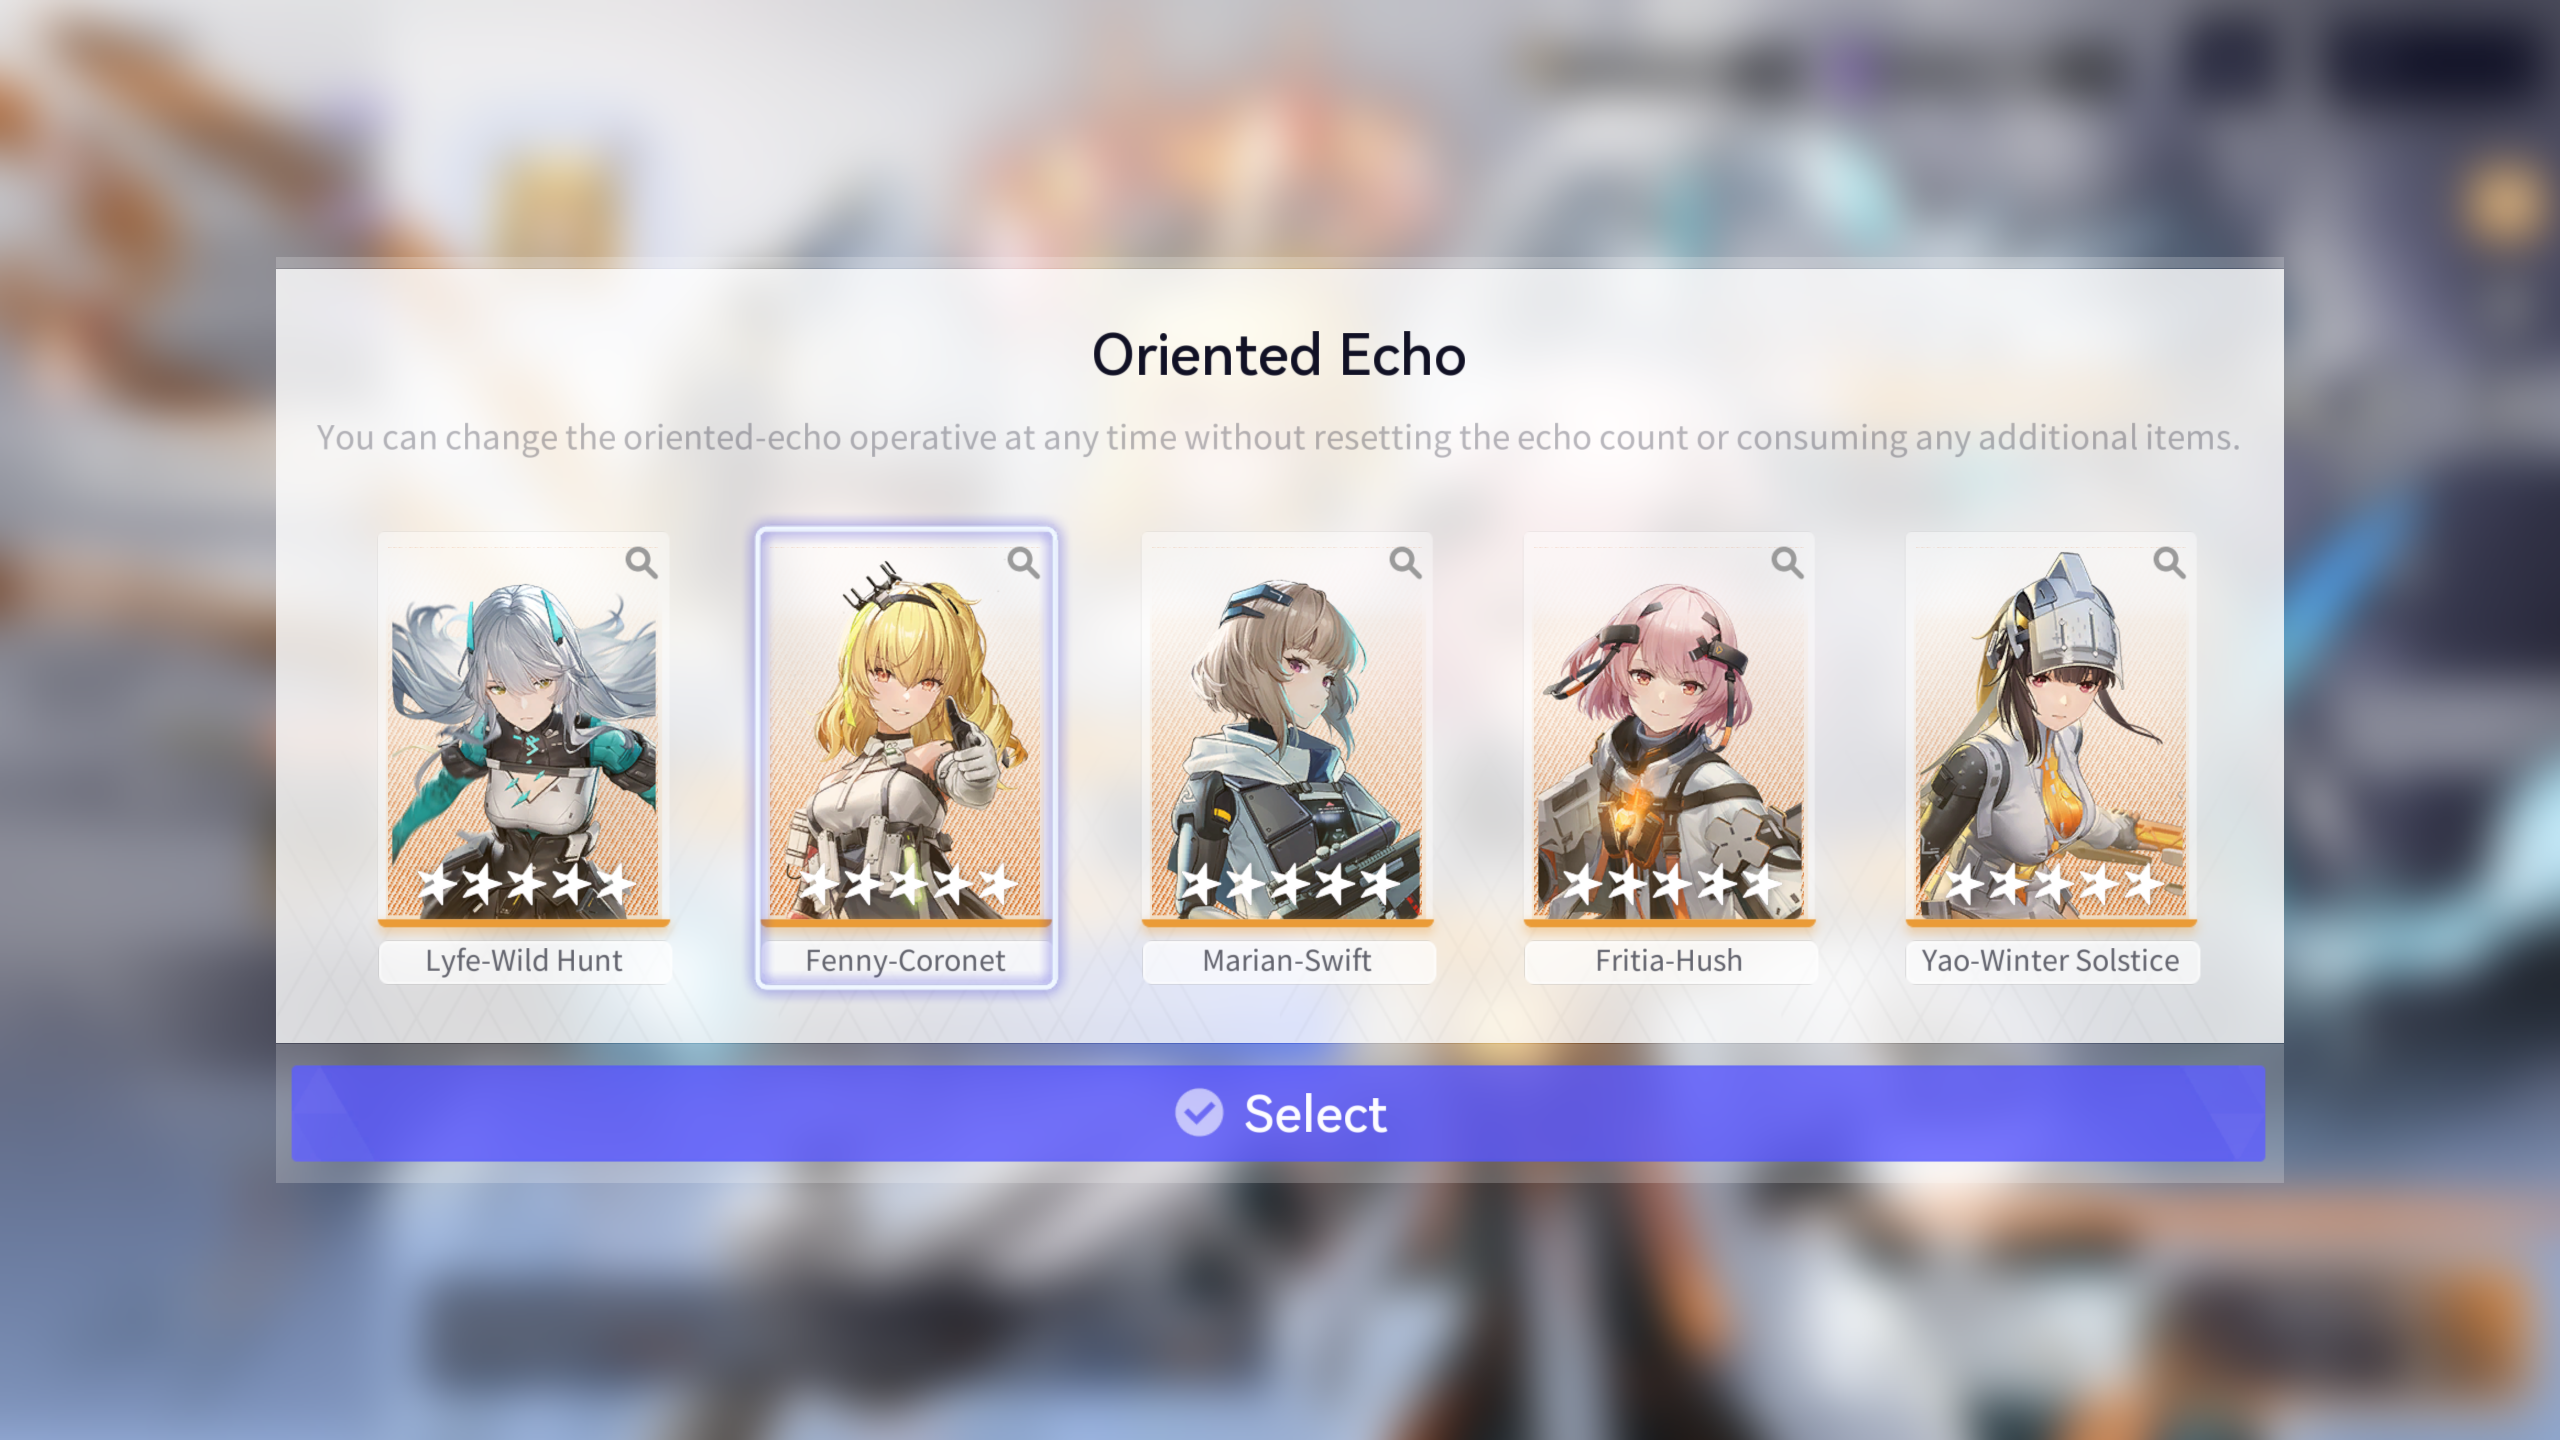Image resolution: width=2560 pixels, height=1440 pixels.
Task: Open the magnifier on Lyfe-Wild Hunt card
Action: click(641, 563)
